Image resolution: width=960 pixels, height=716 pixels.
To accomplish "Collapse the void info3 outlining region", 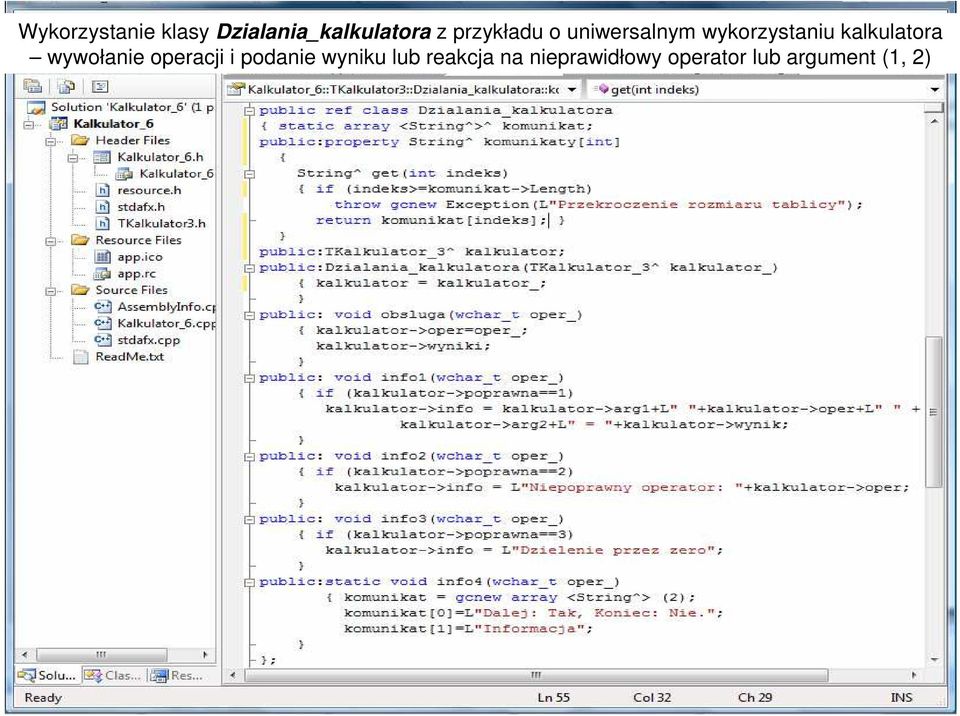I will 249,519.
